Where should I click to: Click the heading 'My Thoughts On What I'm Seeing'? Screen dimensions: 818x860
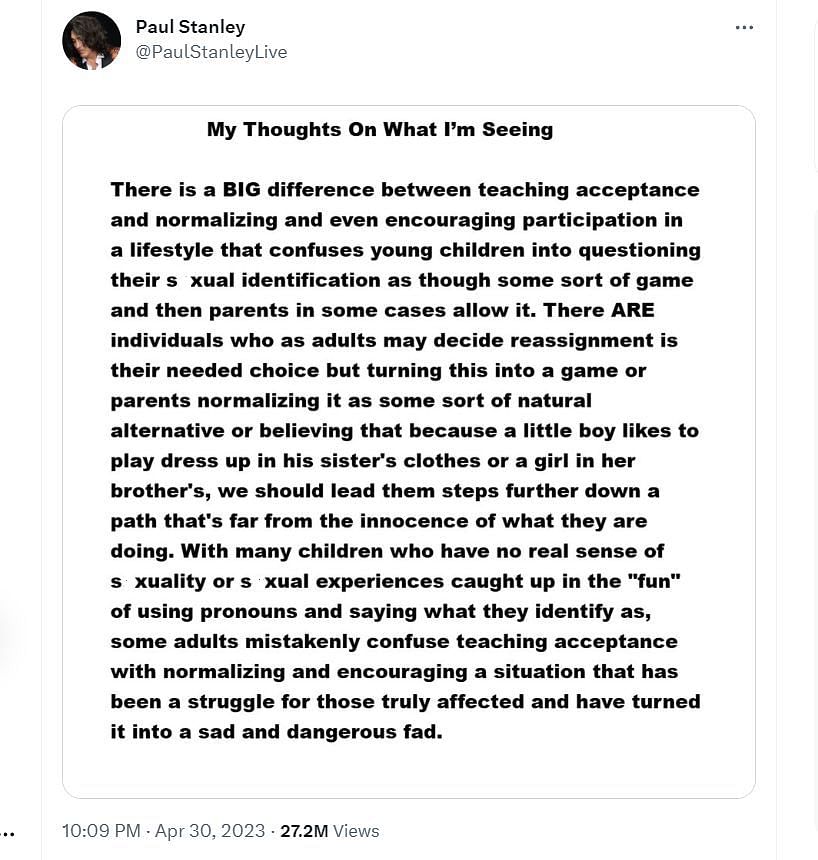click(x=380, y=129)
